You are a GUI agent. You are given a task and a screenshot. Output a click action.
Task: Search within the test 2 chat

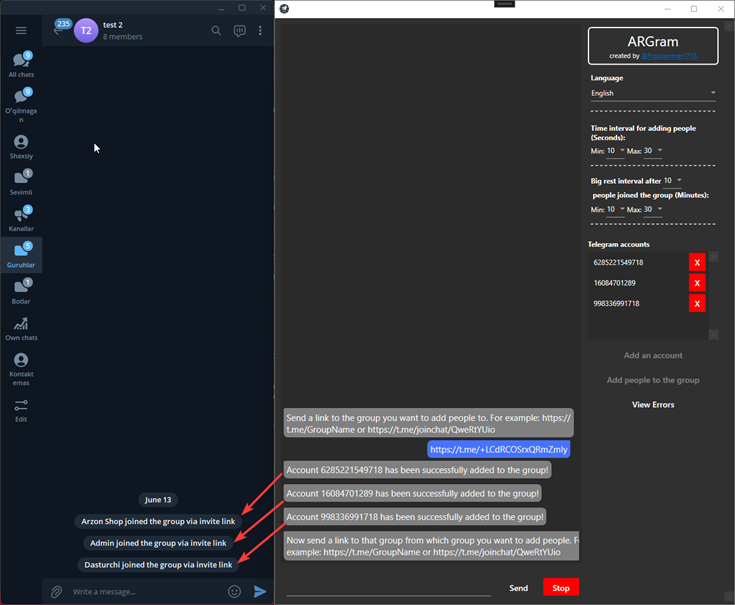coord(216,30)
